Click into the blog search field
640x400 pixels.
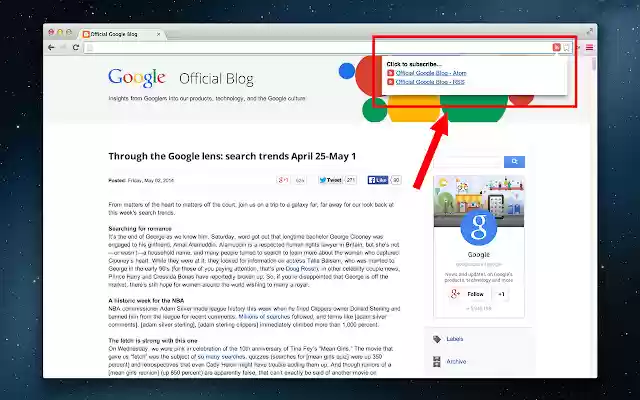click(469, 162)
